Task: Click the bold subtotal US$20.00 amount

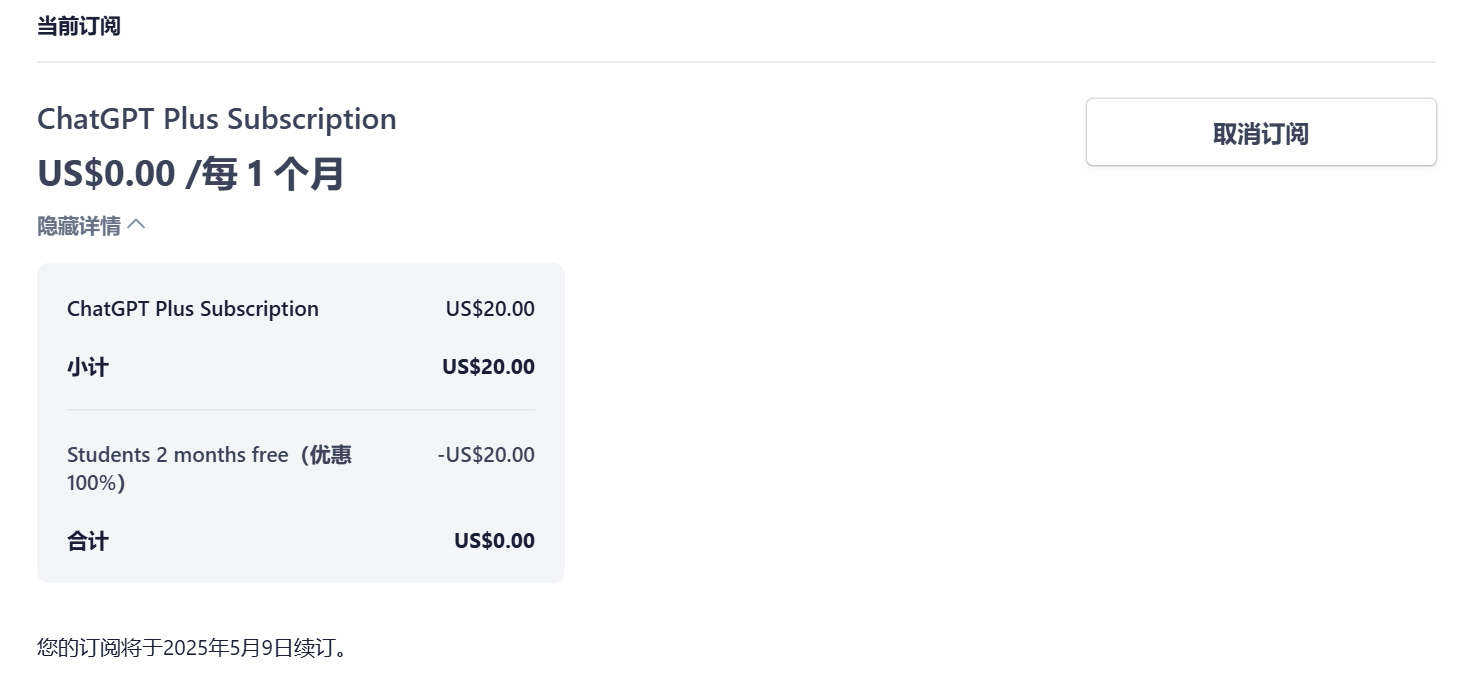Action: tap(489, 367)
